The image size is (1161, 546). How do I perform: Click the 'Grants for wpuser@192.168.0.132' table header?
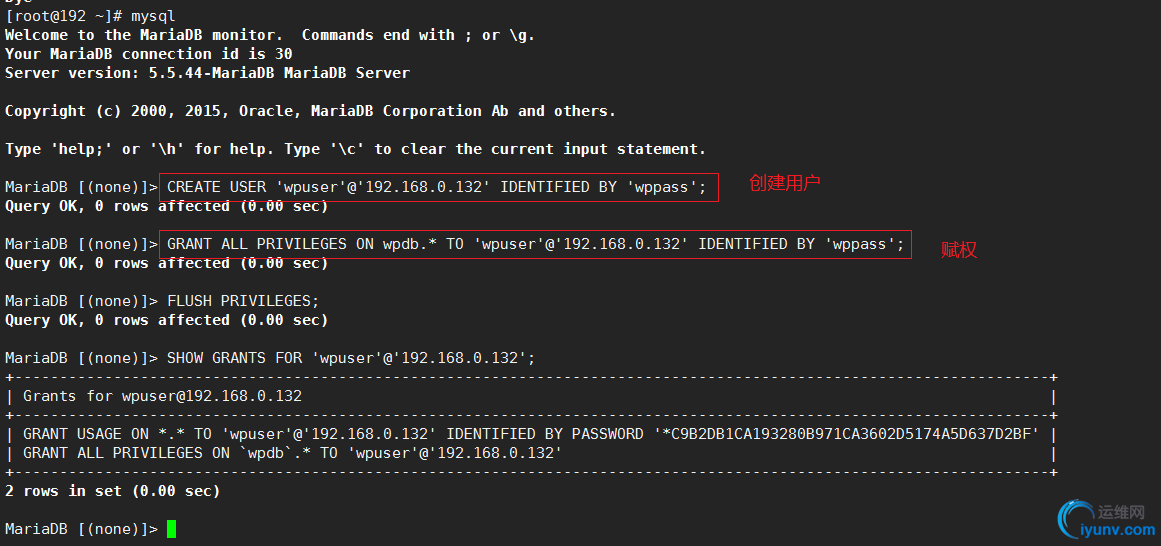pos(162,396)
